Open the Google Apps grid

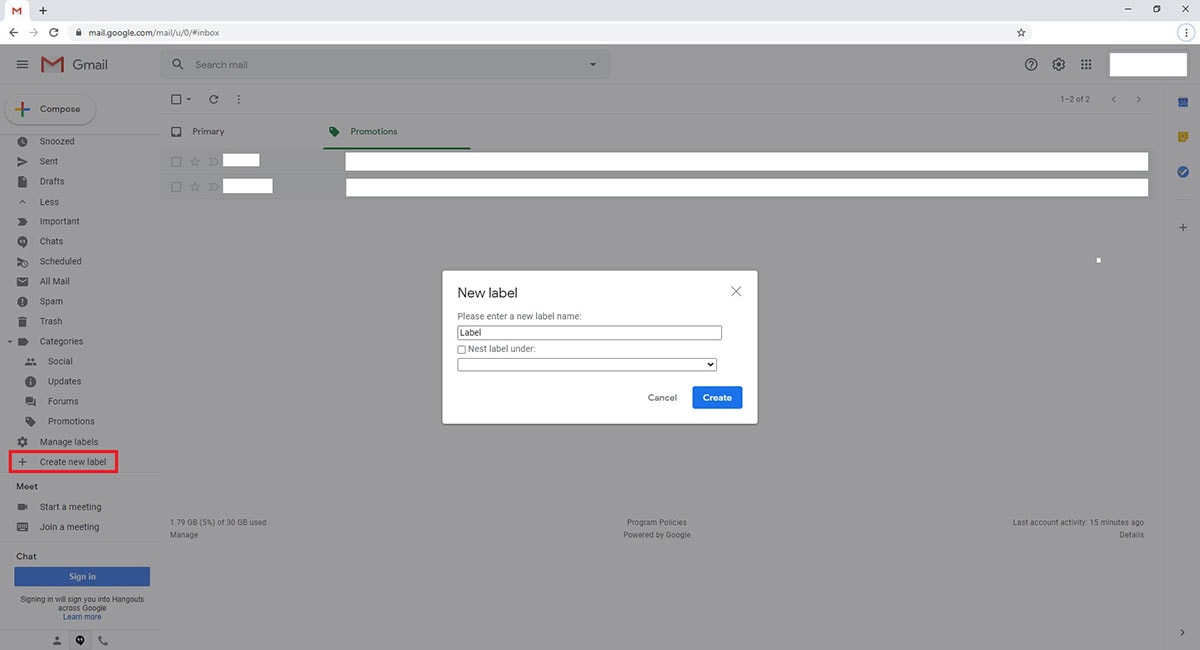point(1086,64)
